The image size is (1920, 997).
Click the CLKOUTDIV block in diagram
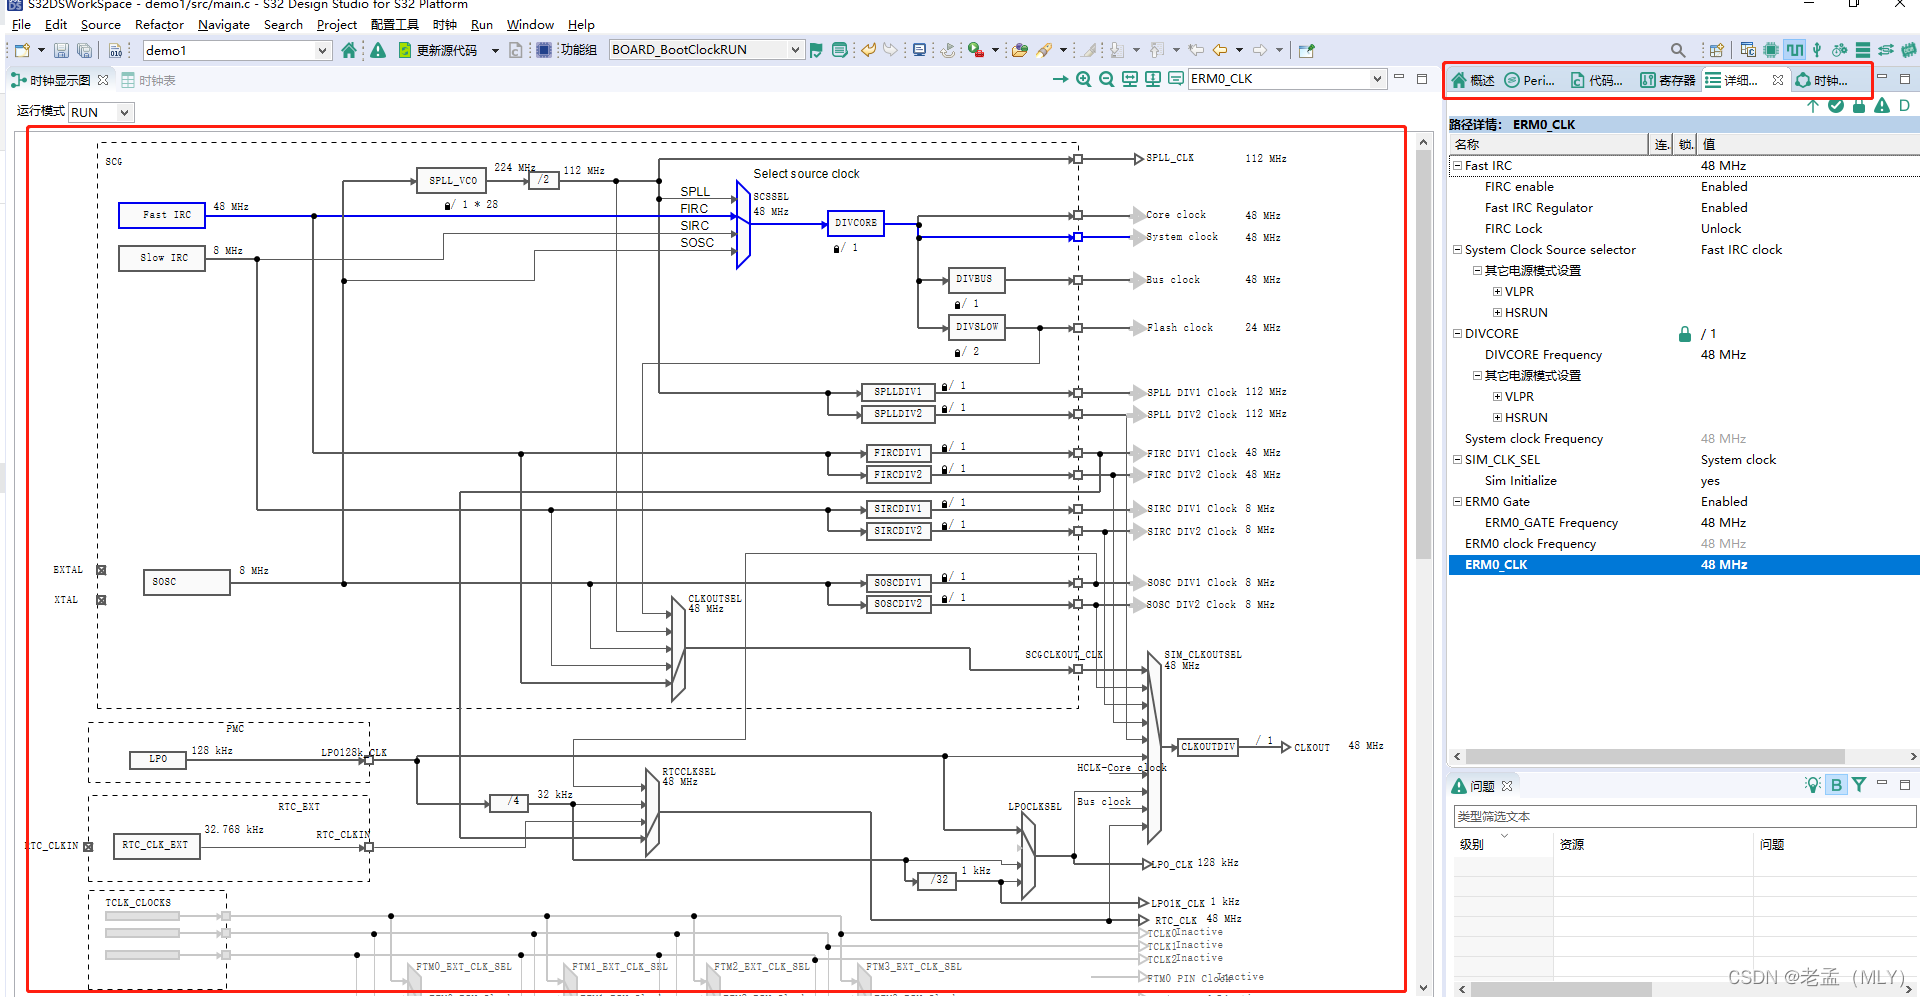click(1208, 747)
